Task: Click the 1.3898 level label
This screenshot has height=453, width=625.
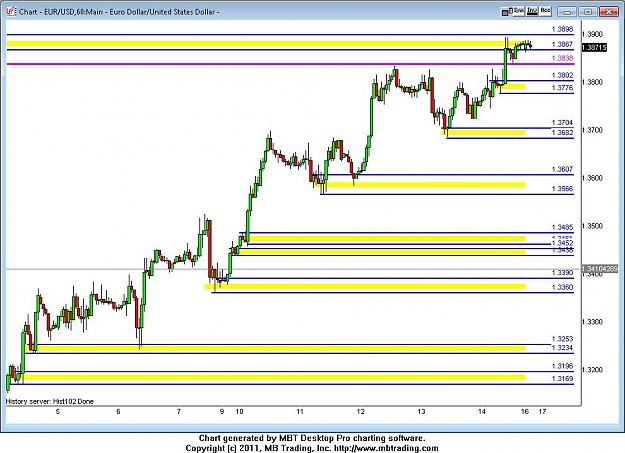Action: tap(562, 29)
